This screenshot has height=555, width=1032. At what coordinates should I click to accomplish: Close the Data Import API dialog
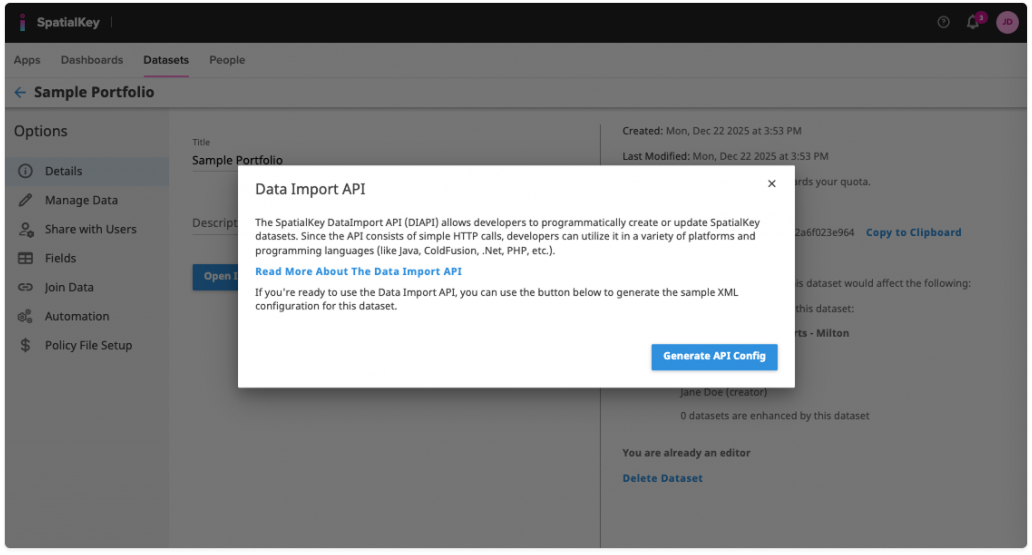click(771, 184)
